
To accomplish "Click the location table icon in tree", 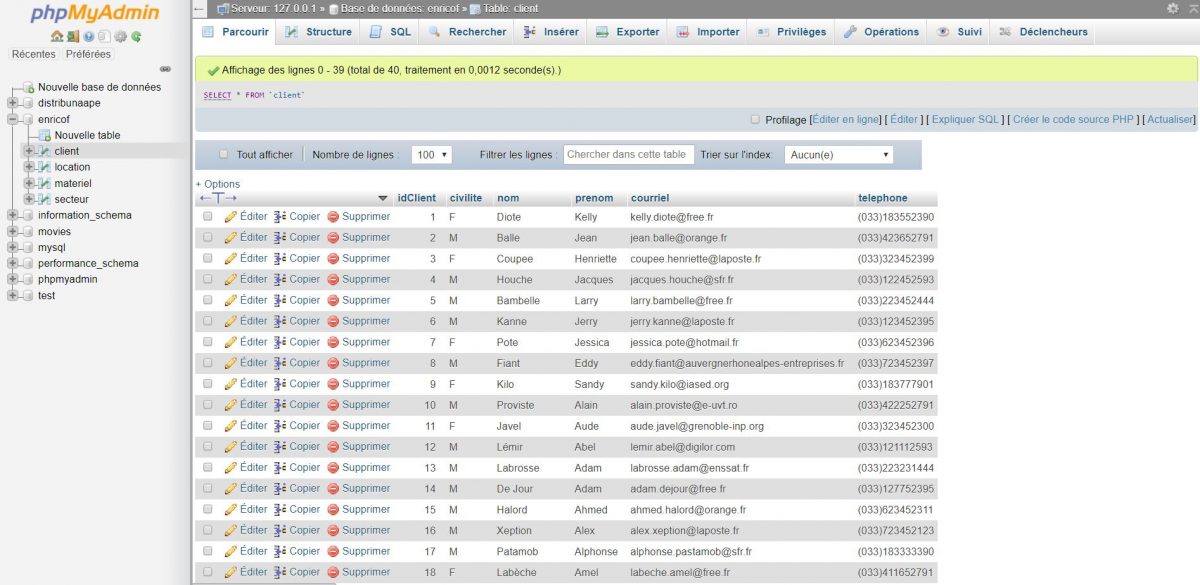I will coord(44,167).
